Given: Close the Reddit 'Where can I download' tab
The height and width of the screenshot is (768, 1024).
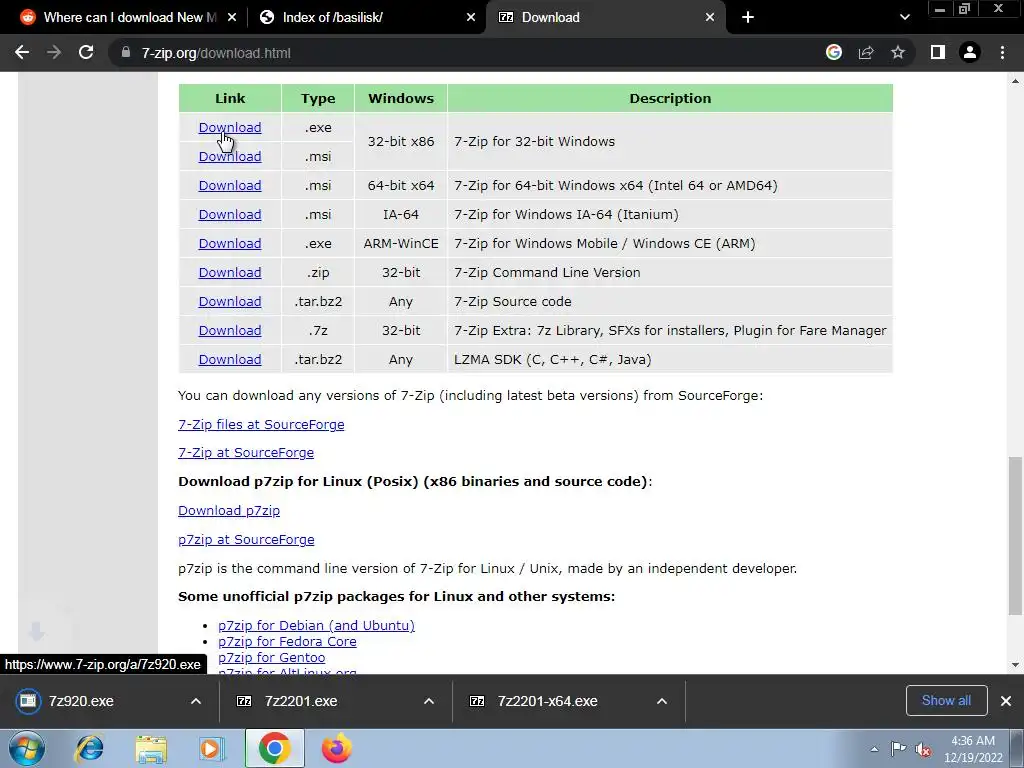Looking at the screenshot, I should click(232, 18).
